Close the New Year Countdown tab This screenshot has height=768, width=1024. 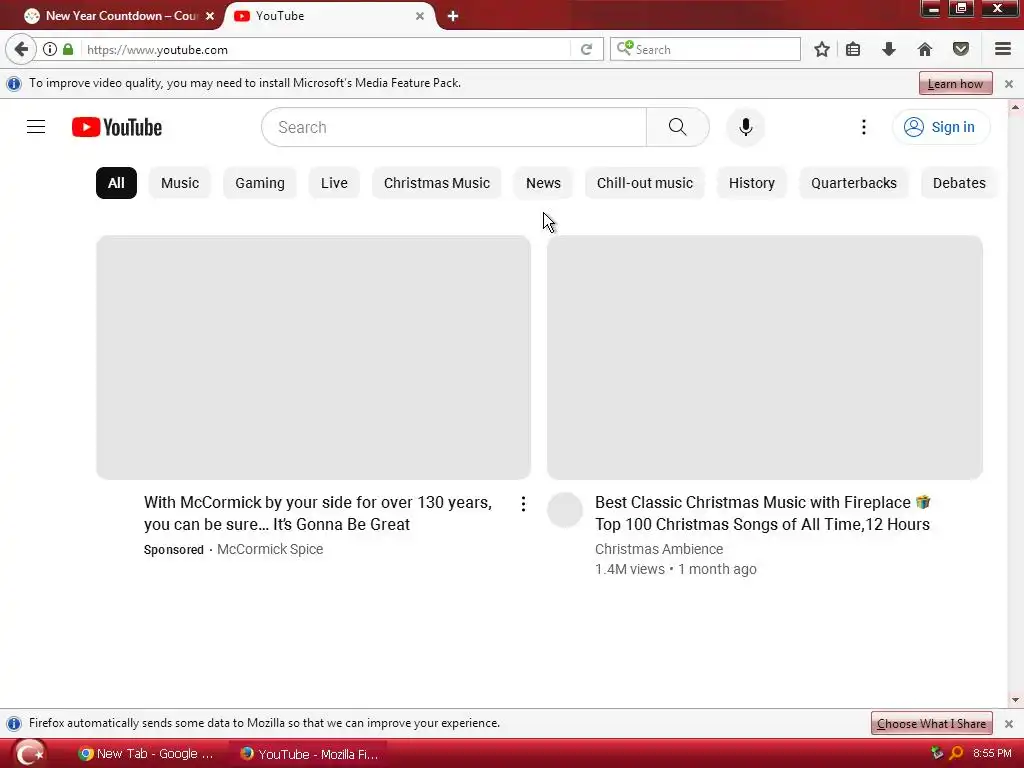tap(210, 16)
